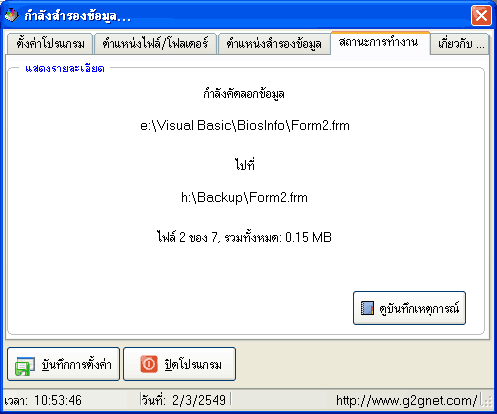
Task: Open the เกี่ยวกับ tab
Action: tap(460, 44)
